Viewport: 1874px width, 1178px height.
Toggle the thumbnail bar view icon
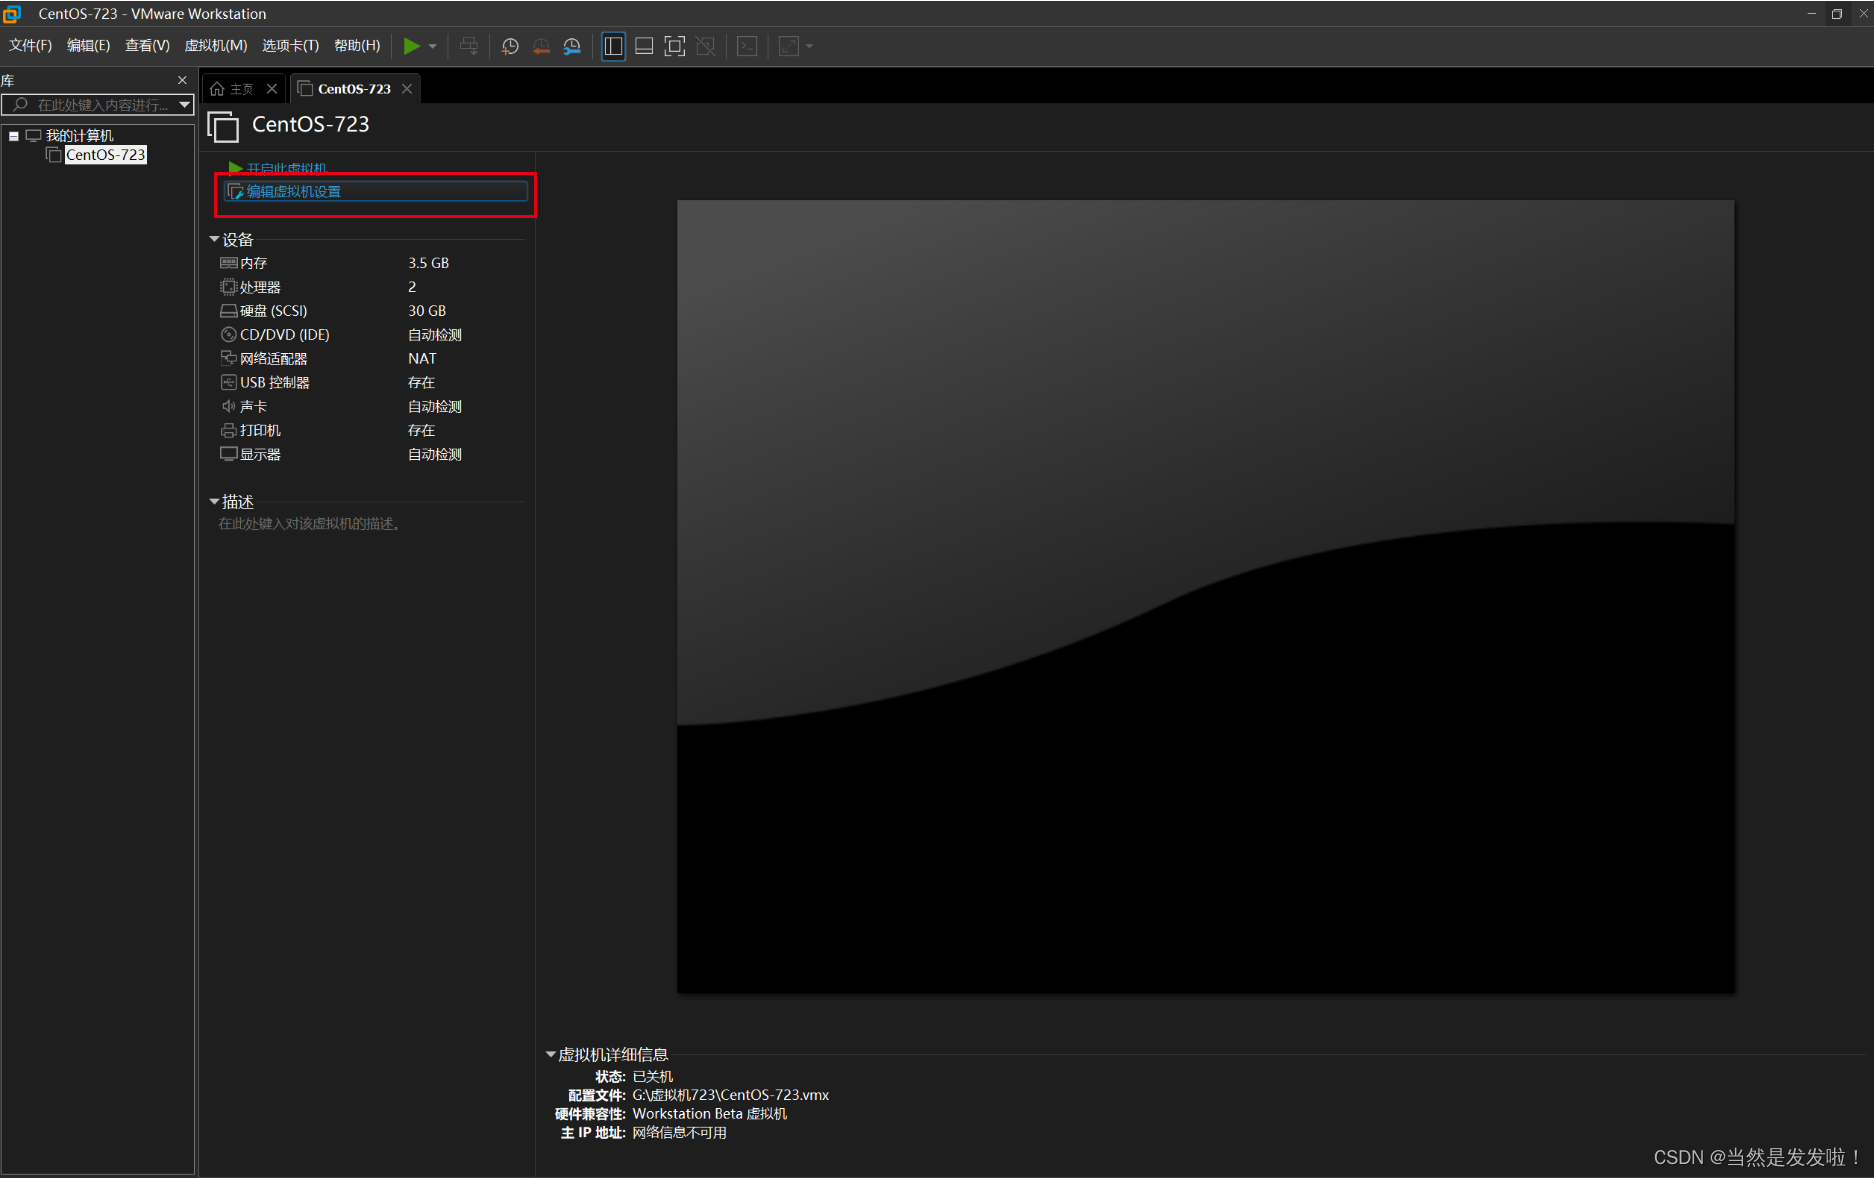644,46
